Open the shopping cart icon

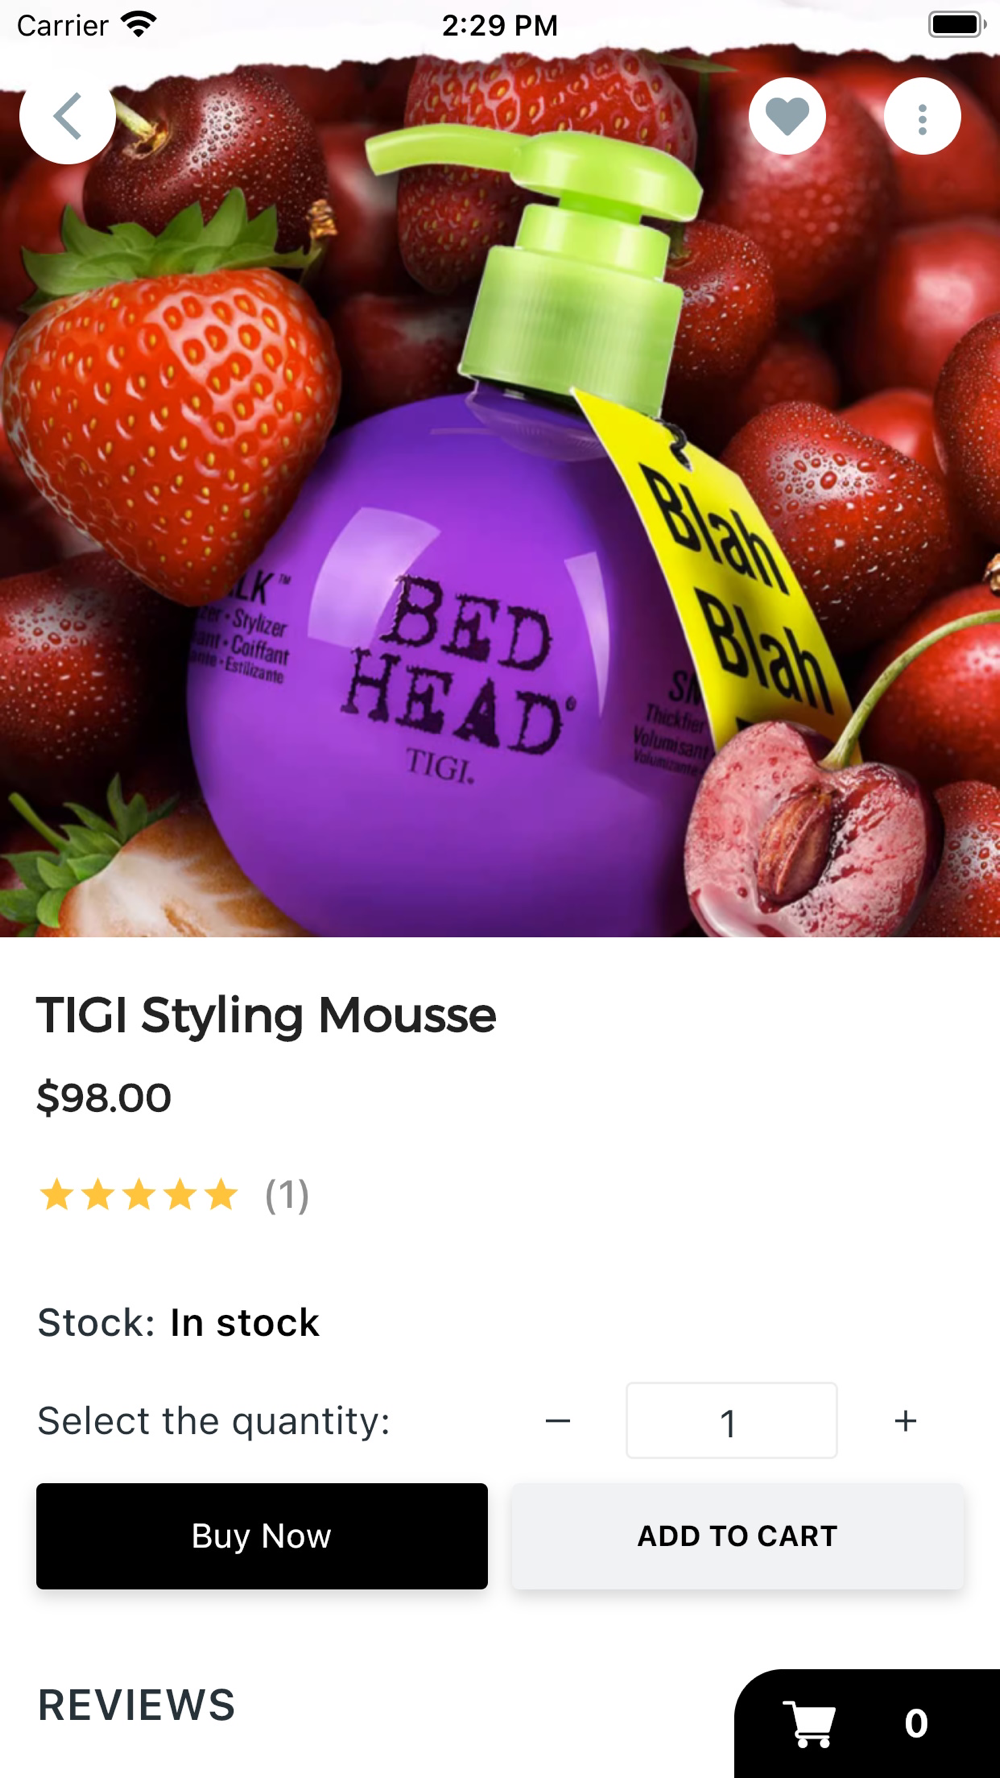(x=809, y=1724)
